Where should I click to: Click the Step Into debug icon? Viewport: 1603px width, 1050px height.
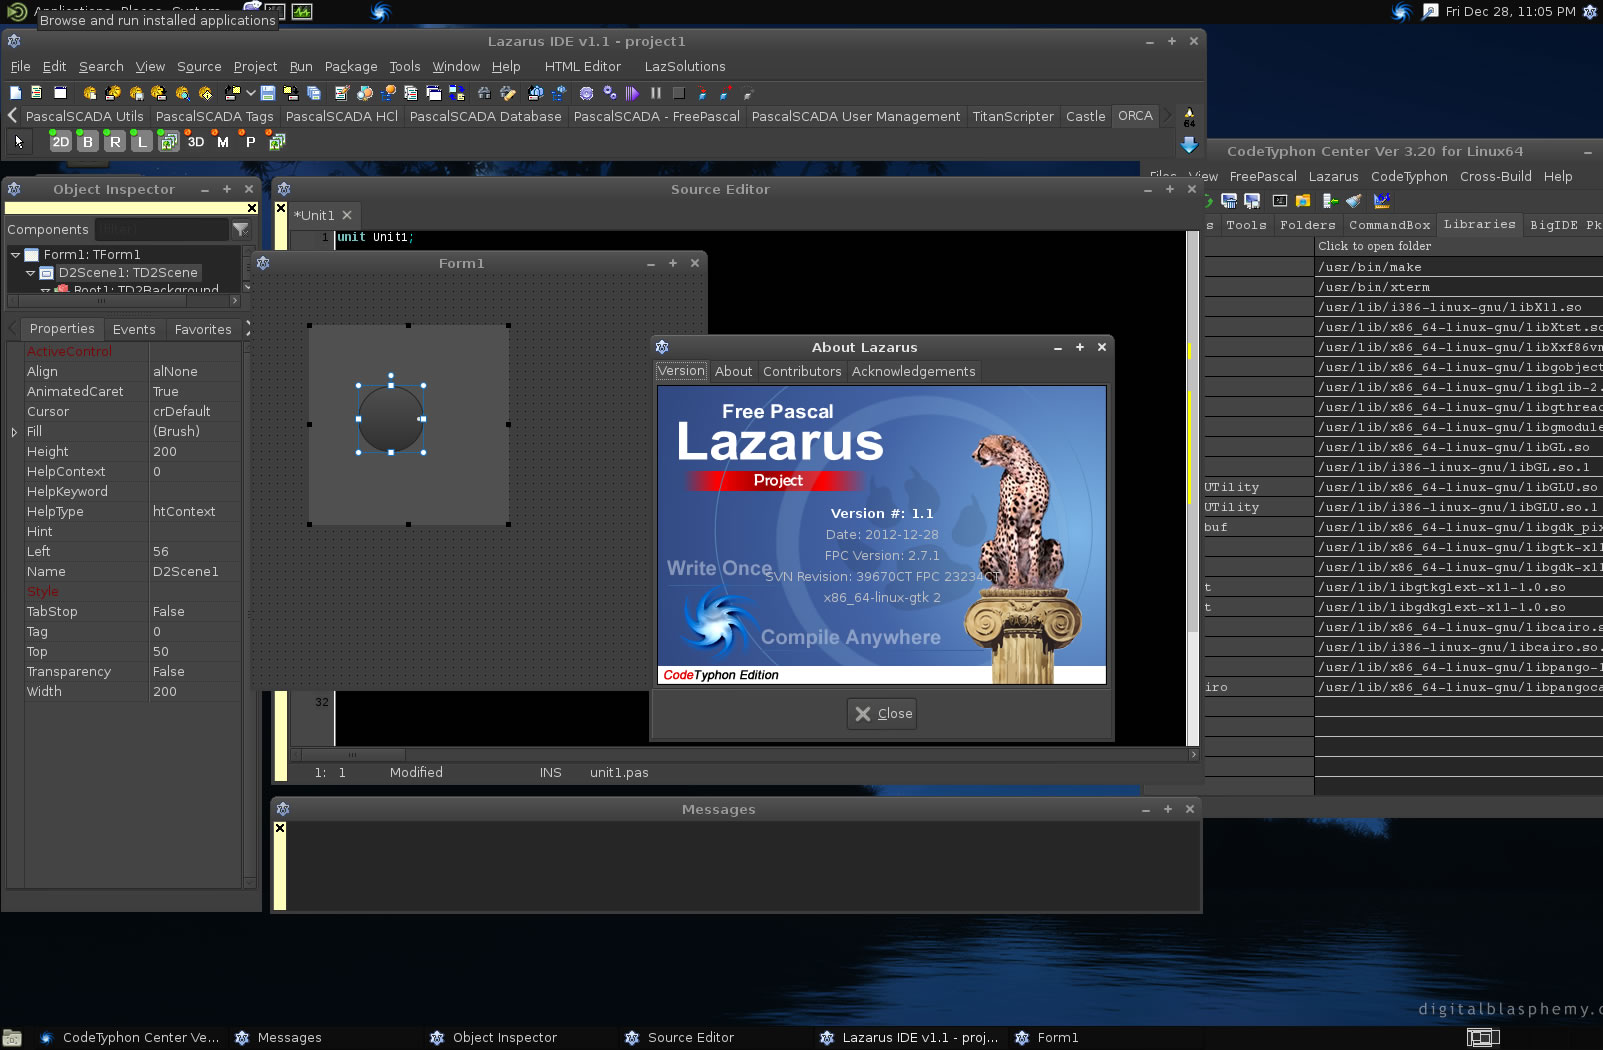[x=703, y=93]
